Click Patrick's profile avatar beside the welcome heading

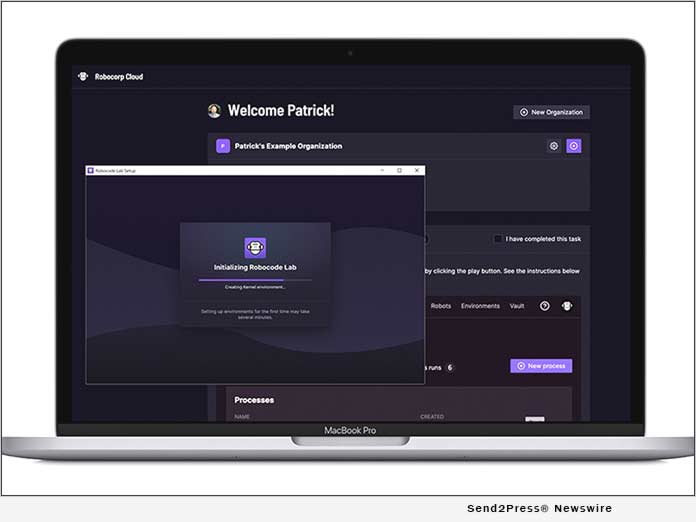pos(214,111)
